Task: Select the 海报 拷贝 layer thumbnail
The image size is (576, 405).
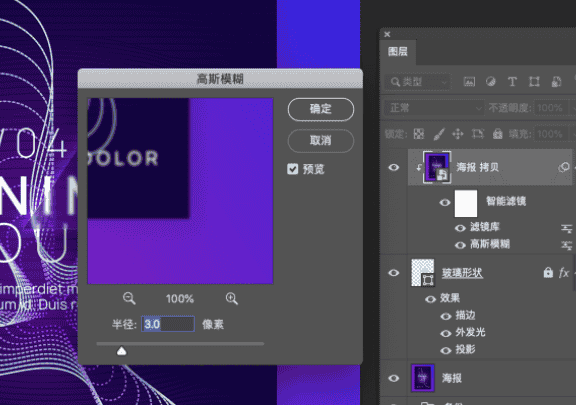Action: click(x=437, y=167)
